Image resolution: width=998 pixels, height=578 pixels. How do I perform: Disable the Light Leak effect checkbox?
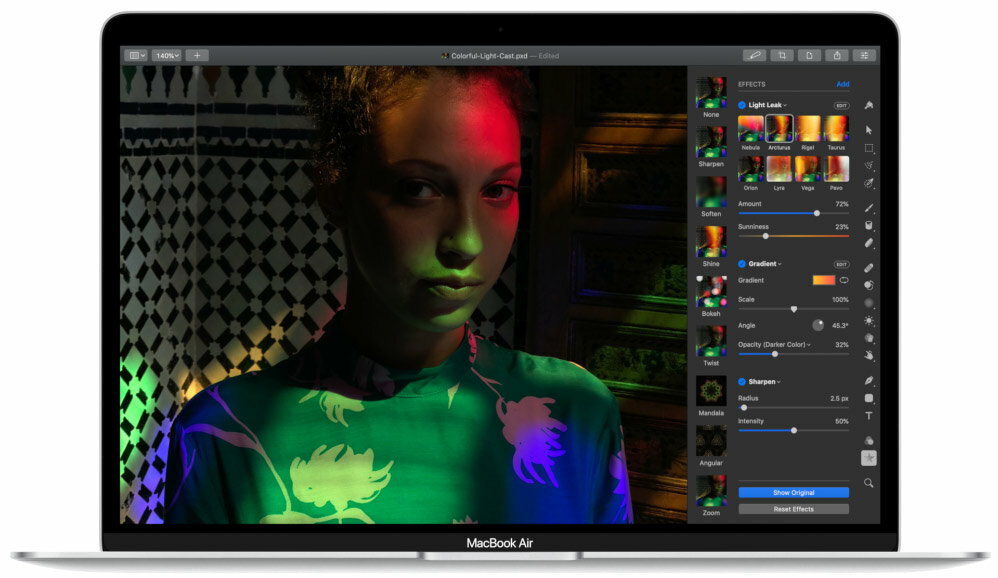tap(742, 105)
